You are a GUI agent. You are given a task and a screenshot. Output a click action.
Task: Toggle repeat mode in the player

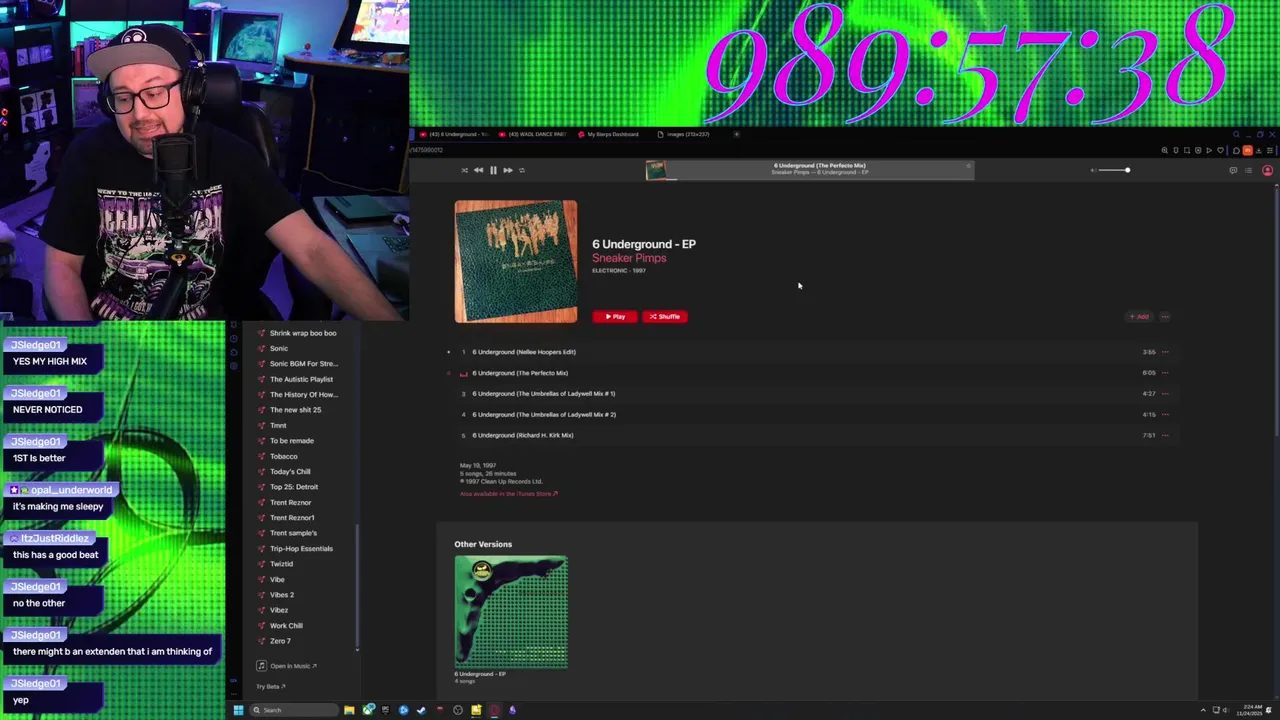click(522, 170)
